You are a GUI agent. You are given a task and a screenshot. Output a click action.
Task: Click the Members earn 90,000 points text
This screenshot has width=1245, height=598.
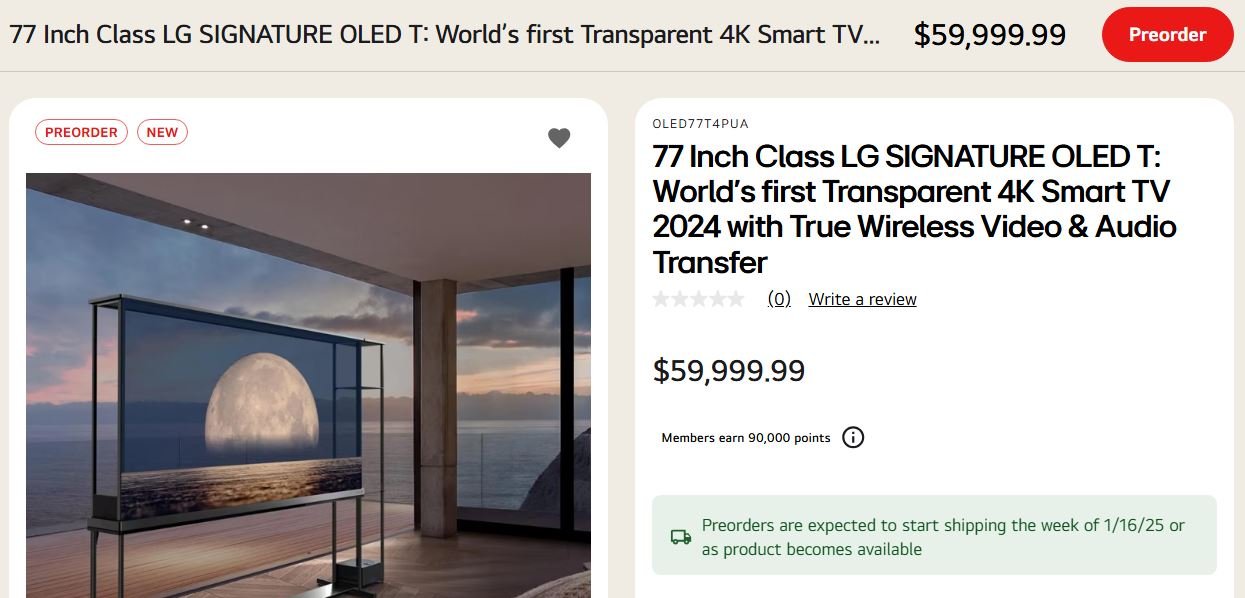pyautogui.click(x=743, y=437)
